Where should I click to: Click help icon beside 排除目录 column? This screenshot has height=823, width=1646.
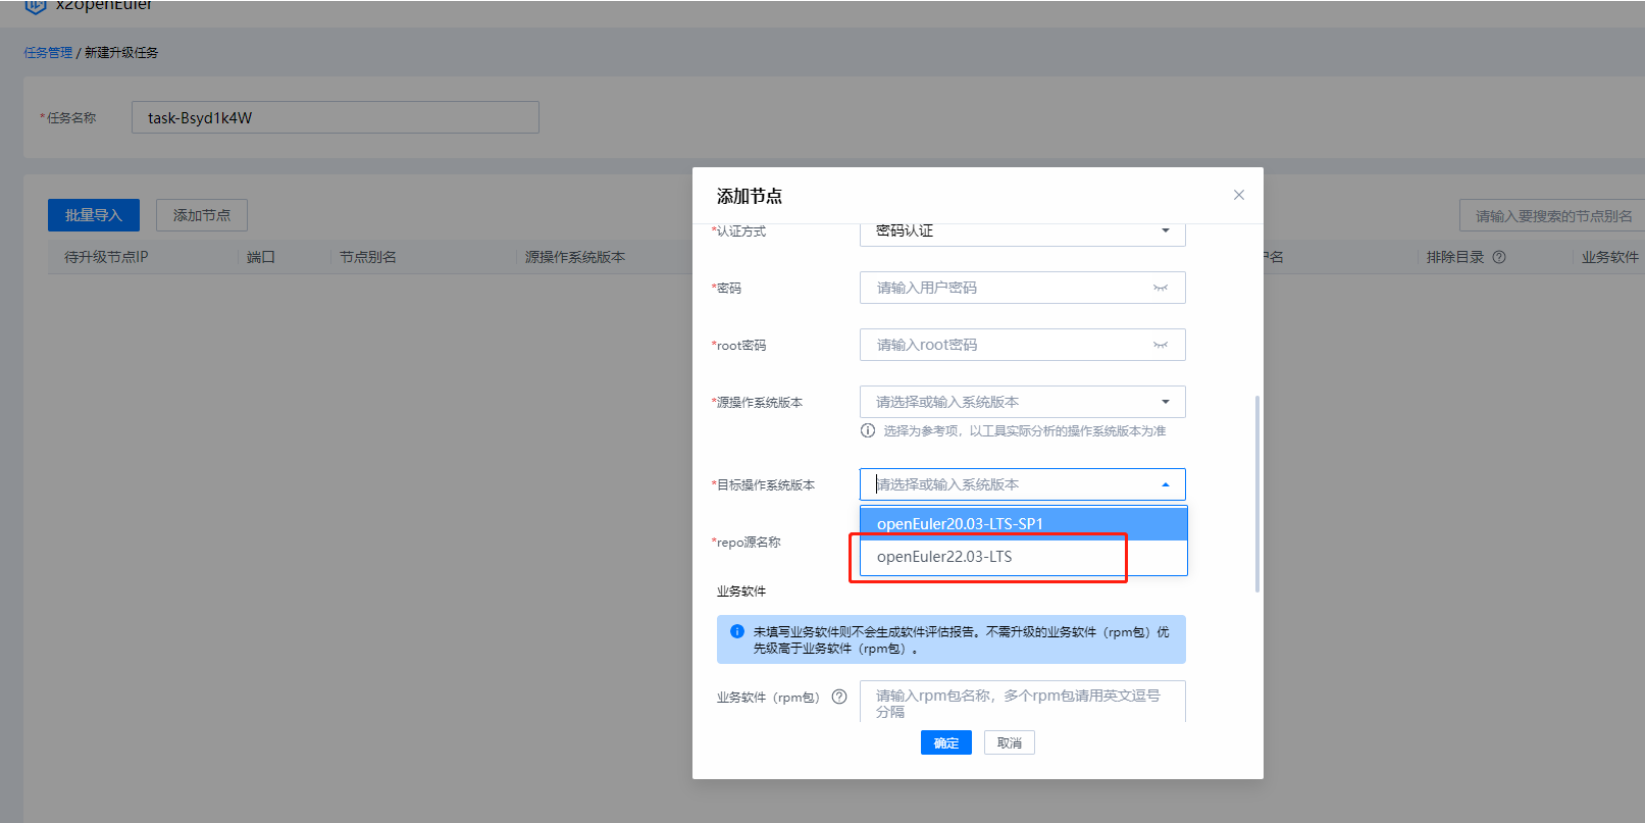[x=1499, y=257]
